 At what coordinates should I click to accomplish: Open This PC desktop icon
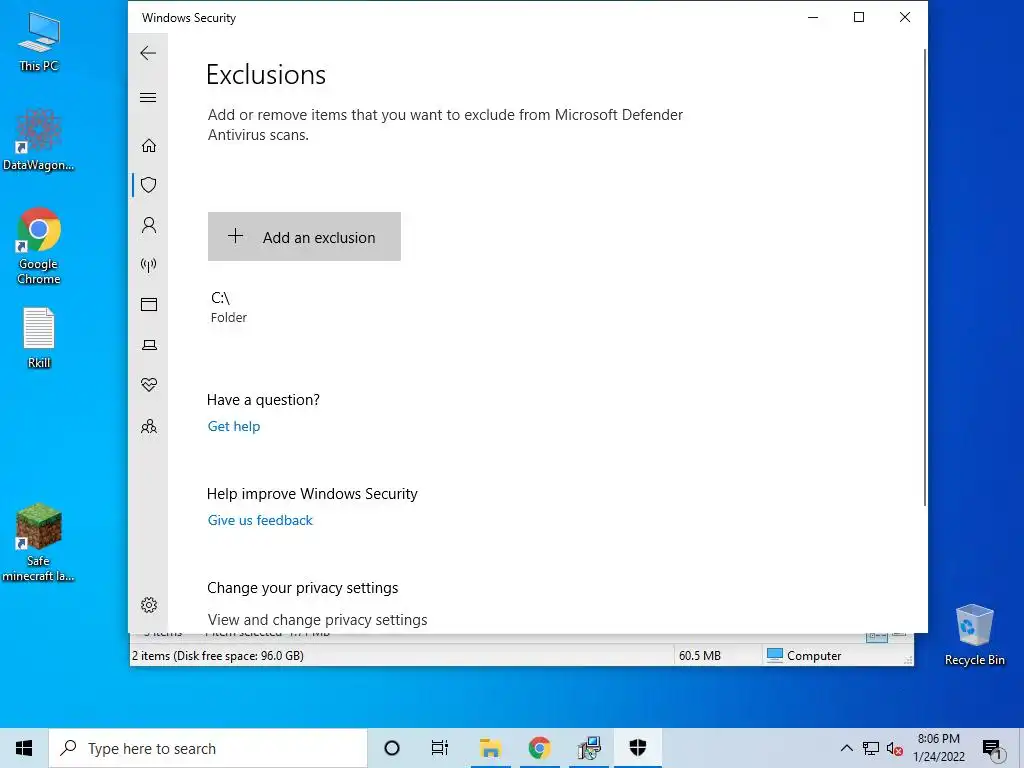pyautogui.click(x=39, y=41)
